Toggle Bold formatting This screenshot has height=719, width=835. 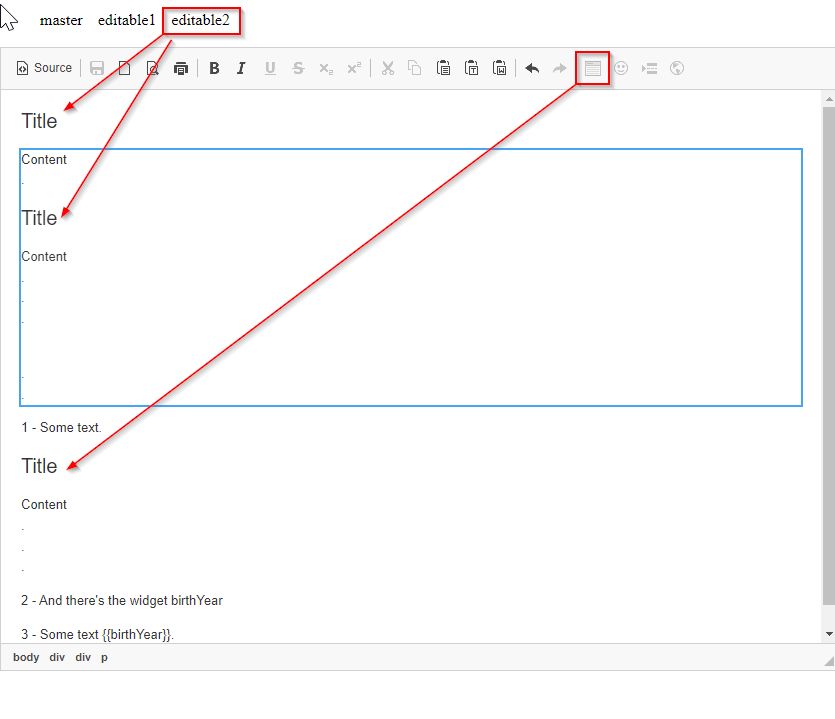[214, 68]
